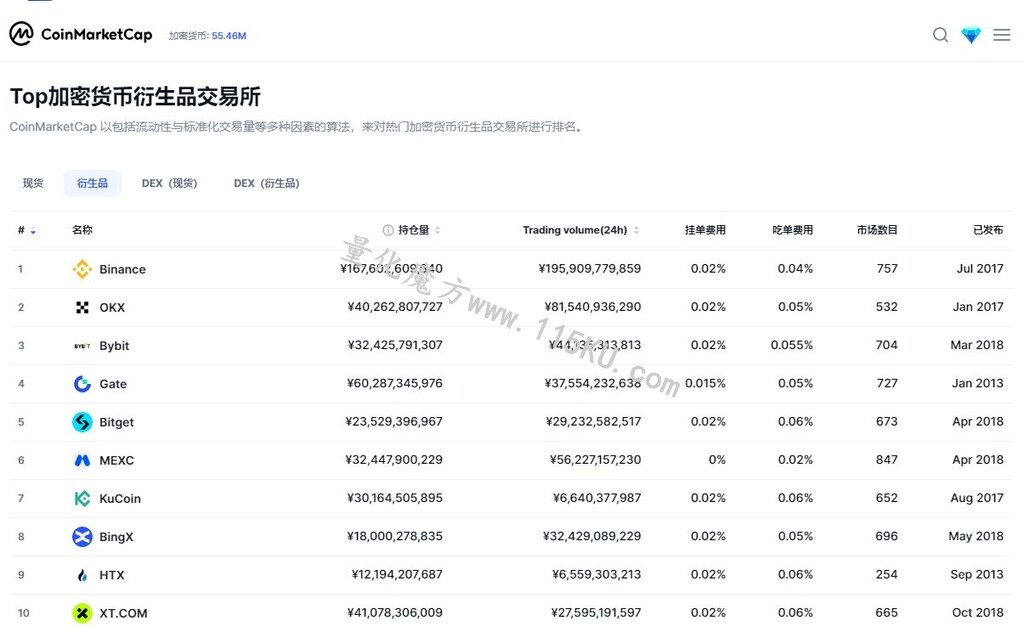Click Binance volume ¥195,909,779,859
Viewport: 1024px width, 632px height.
[590, 268]
